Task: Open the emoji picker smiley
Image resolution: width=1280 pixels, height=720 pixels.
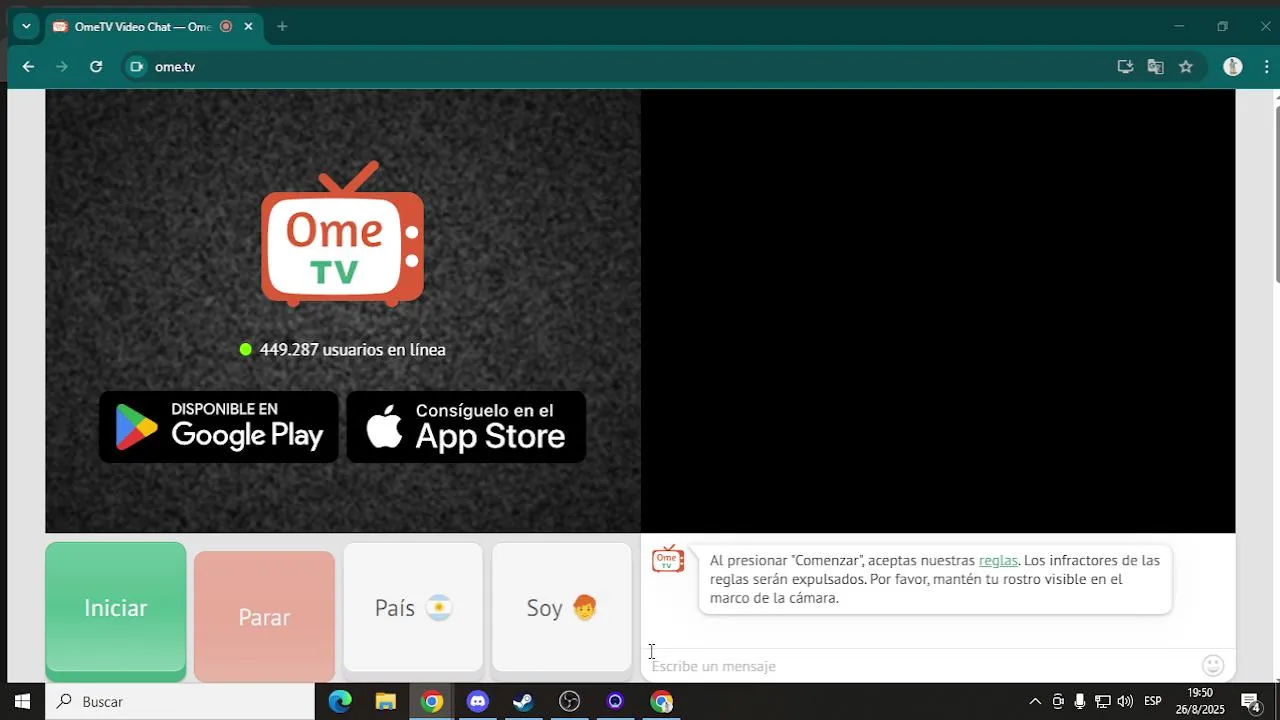Action: [1213, 666]
